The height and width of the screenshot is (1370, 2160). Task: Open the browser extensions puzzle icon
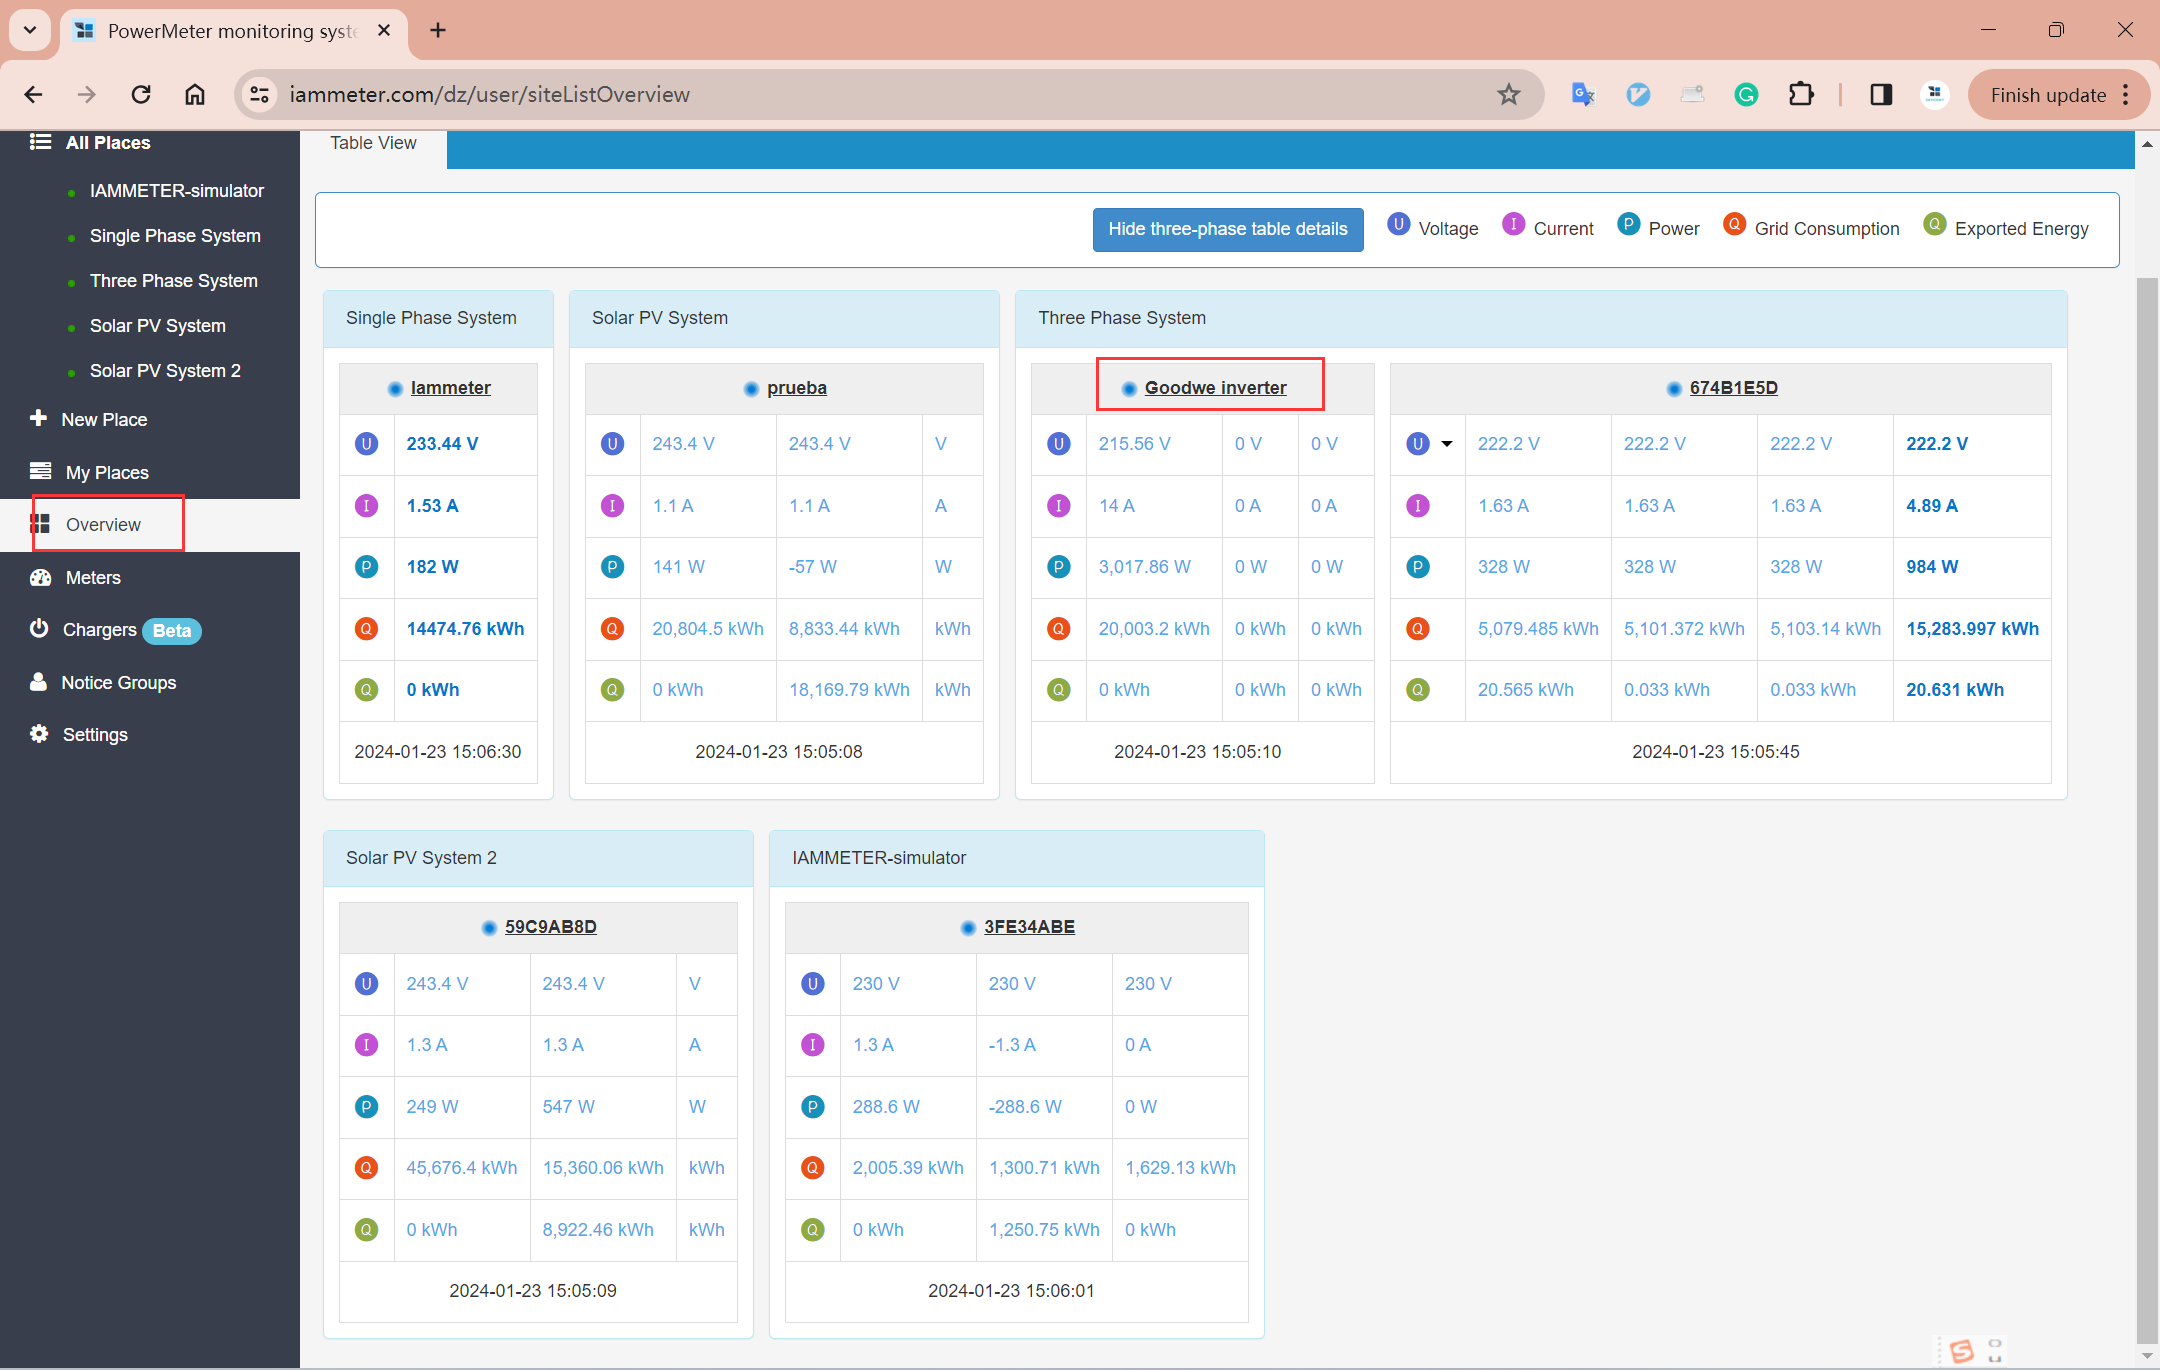pyautogui.click(x=1801, y=95)
